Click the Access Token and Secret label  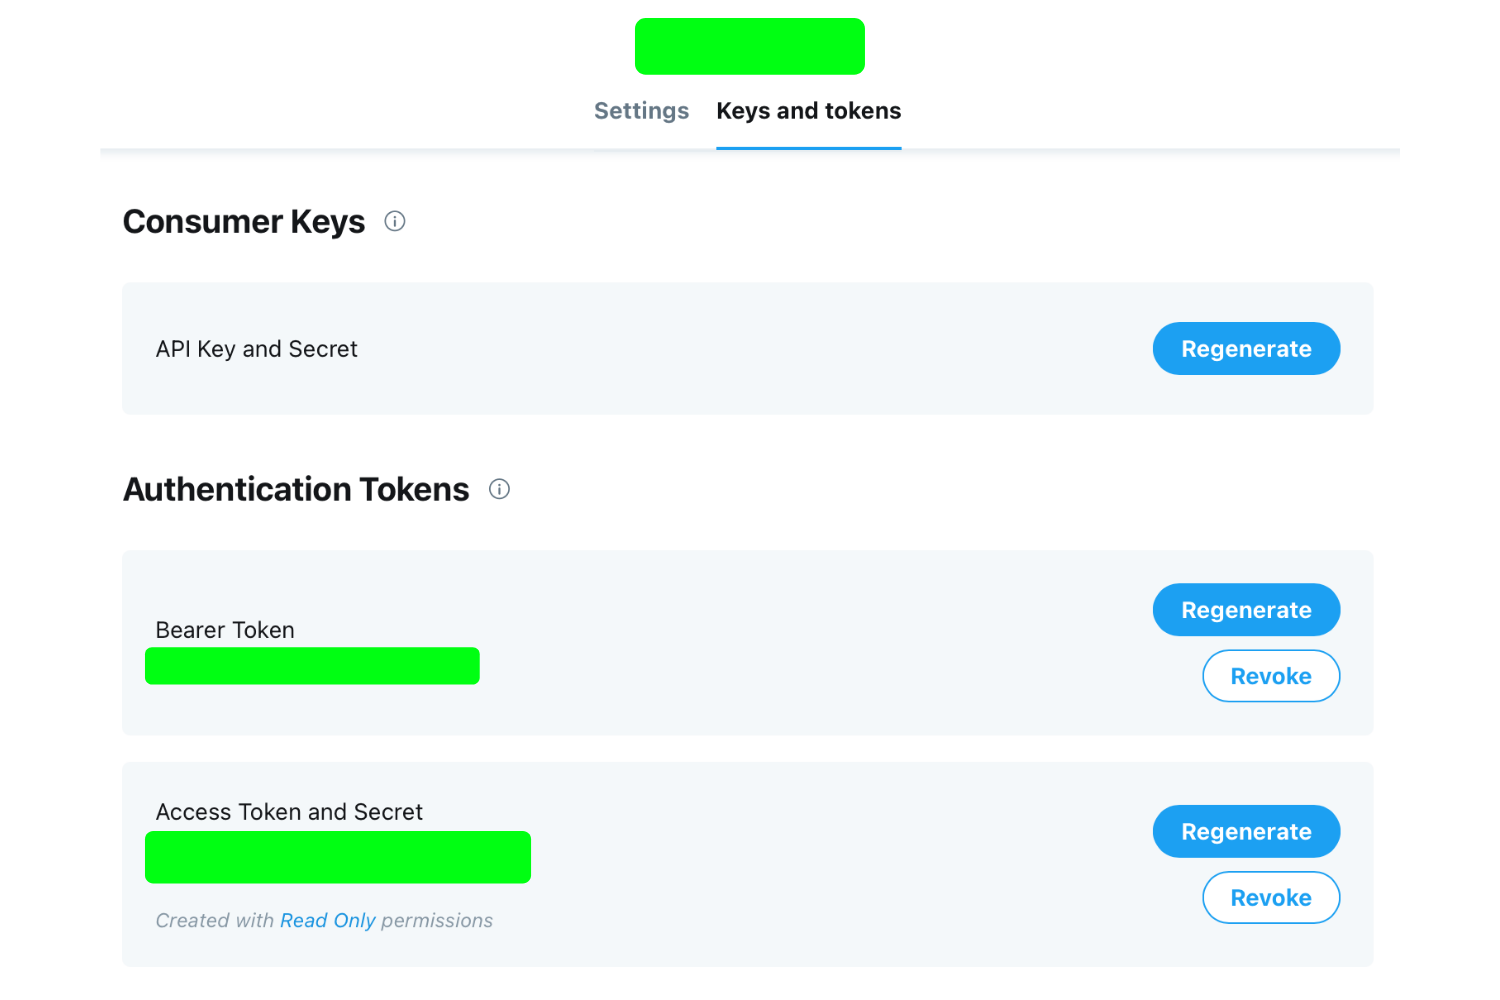(289, 812)
